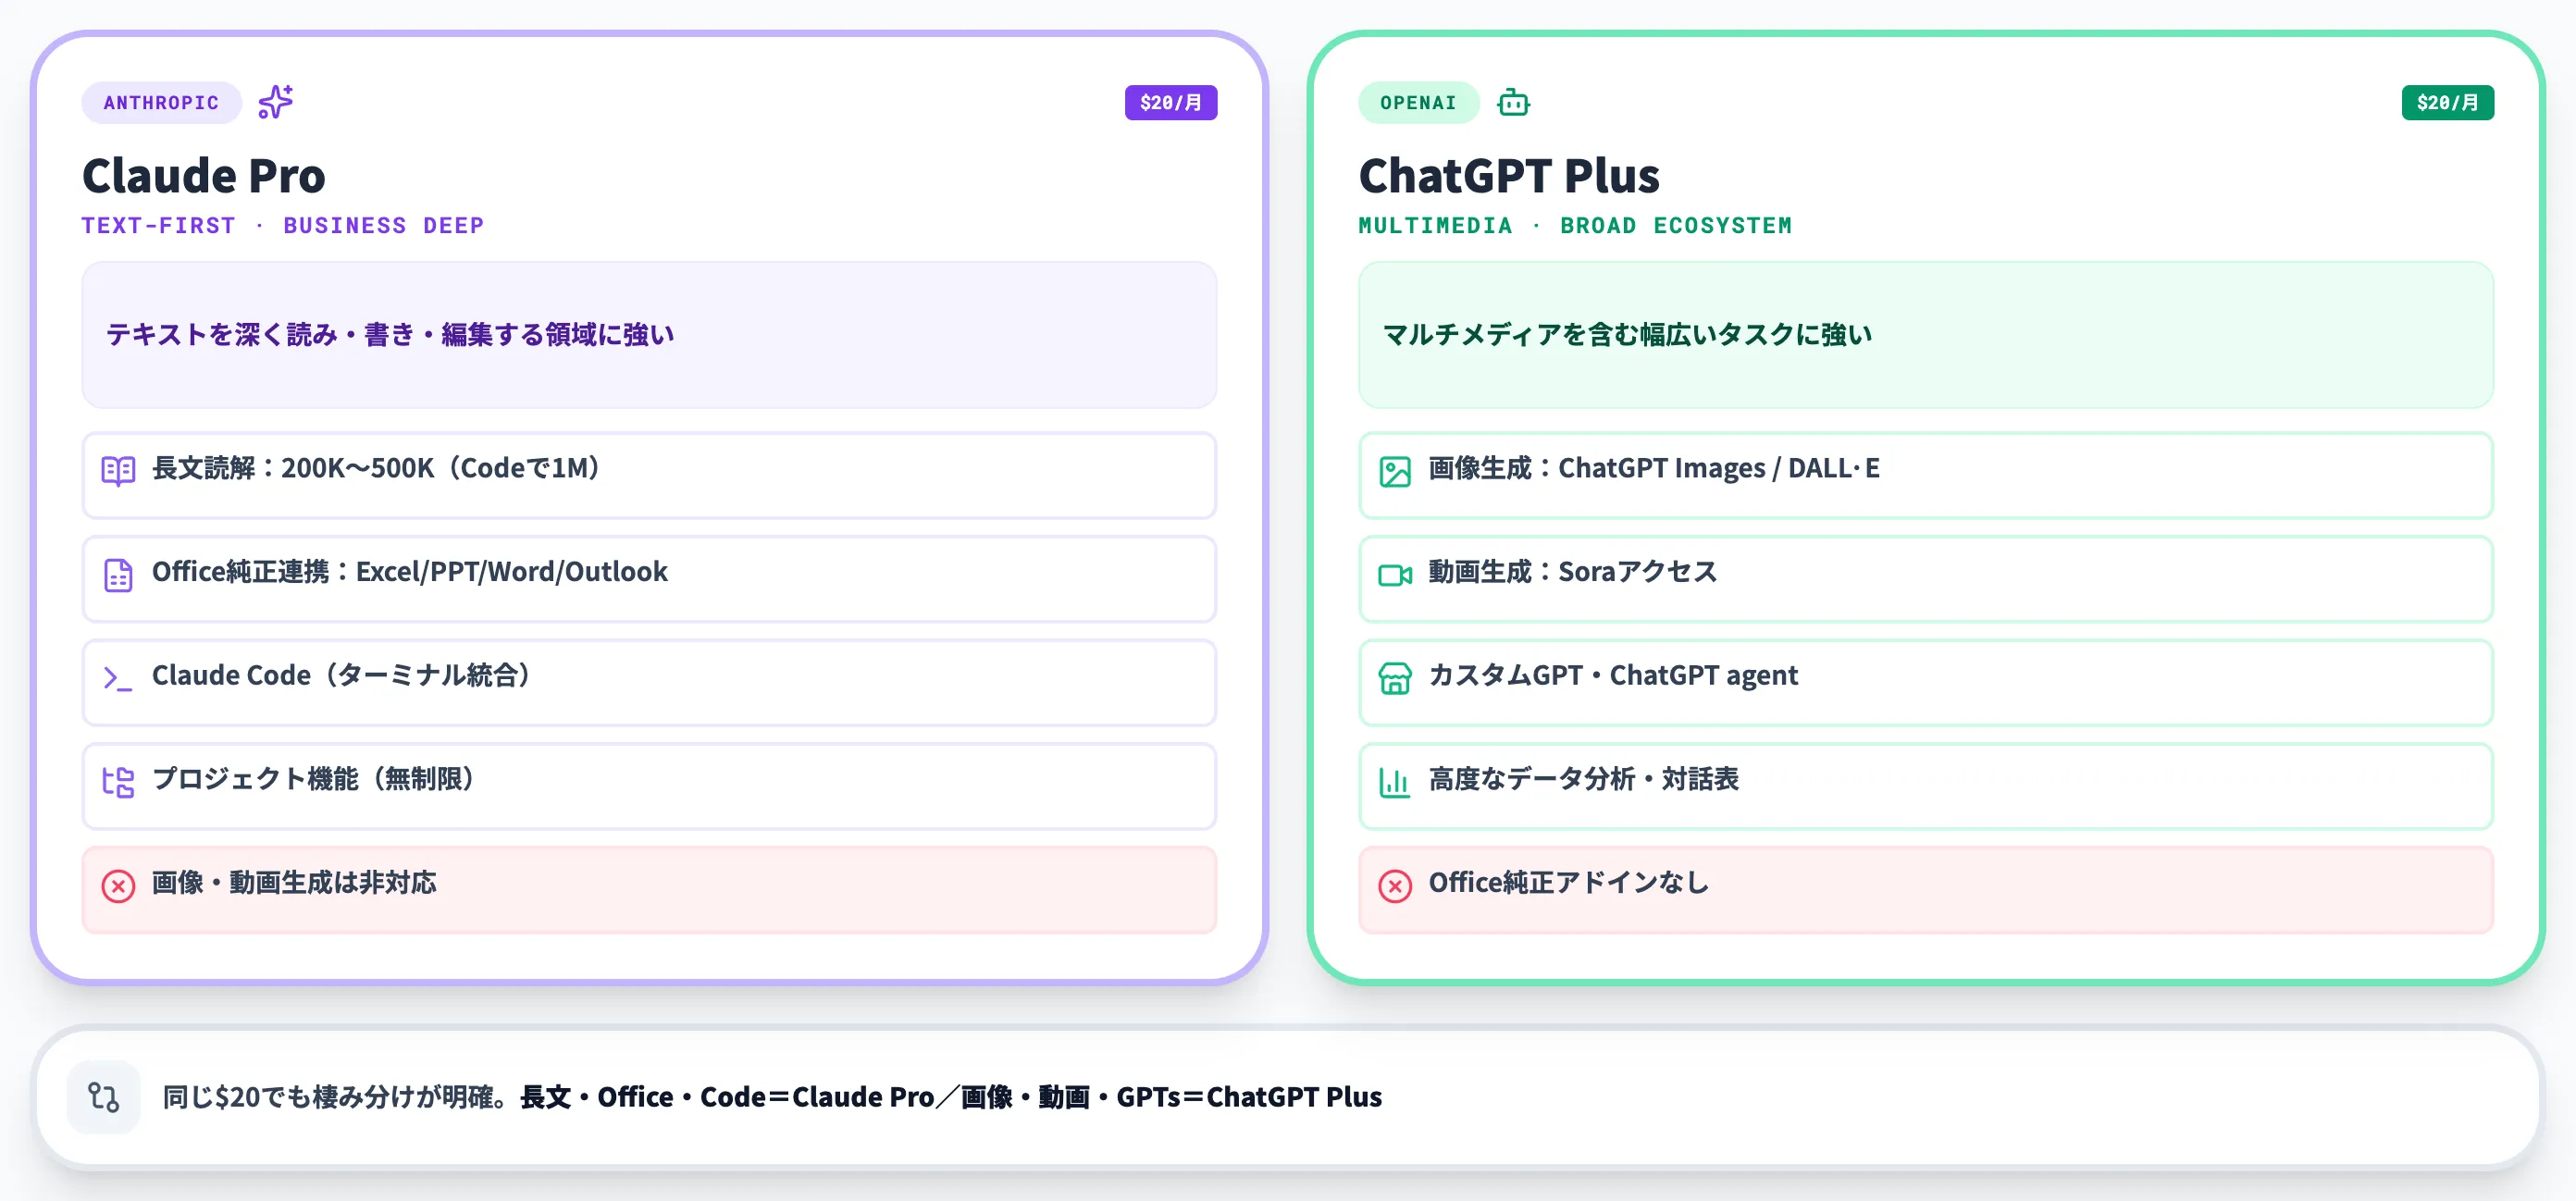The width and height of the screenshot is (2576, 1201).
Task: Click the bar chart icon for 高度なデータ分析
Action: click(x=1394, y=782)
